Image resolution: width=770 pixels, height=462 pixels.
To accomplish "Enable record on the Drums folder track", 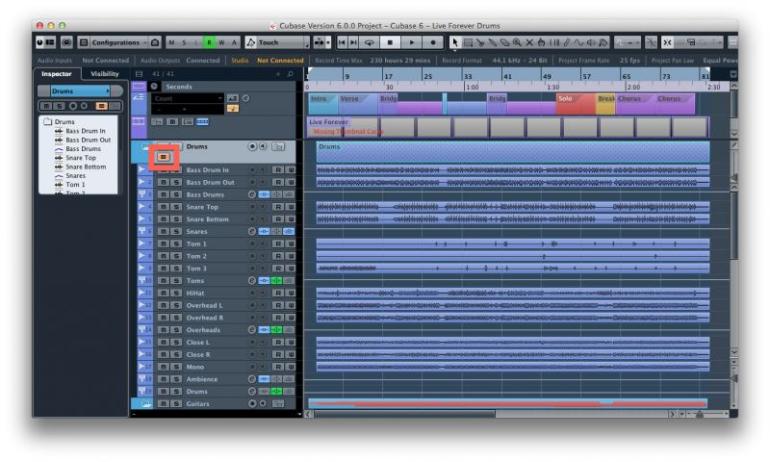I will pyautogui.click(x=252, y=146).
